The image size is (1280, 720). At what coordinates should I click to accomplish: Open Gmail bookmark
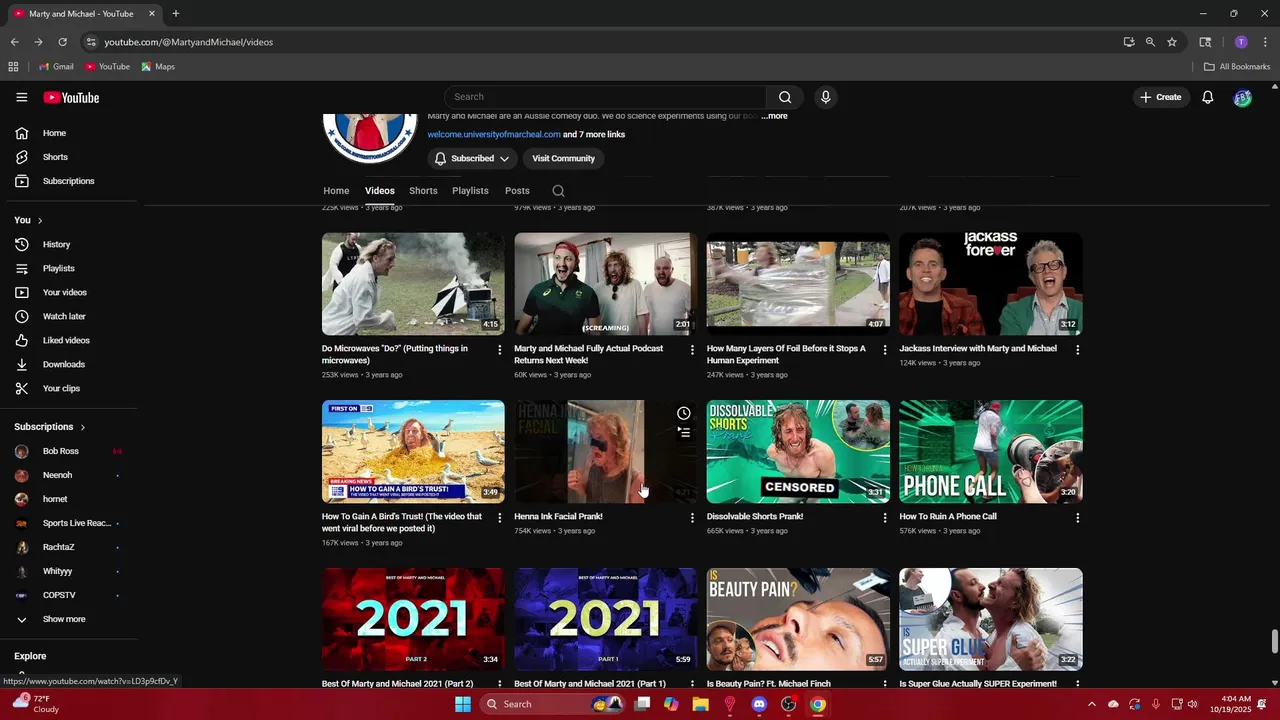coord(56,67)
